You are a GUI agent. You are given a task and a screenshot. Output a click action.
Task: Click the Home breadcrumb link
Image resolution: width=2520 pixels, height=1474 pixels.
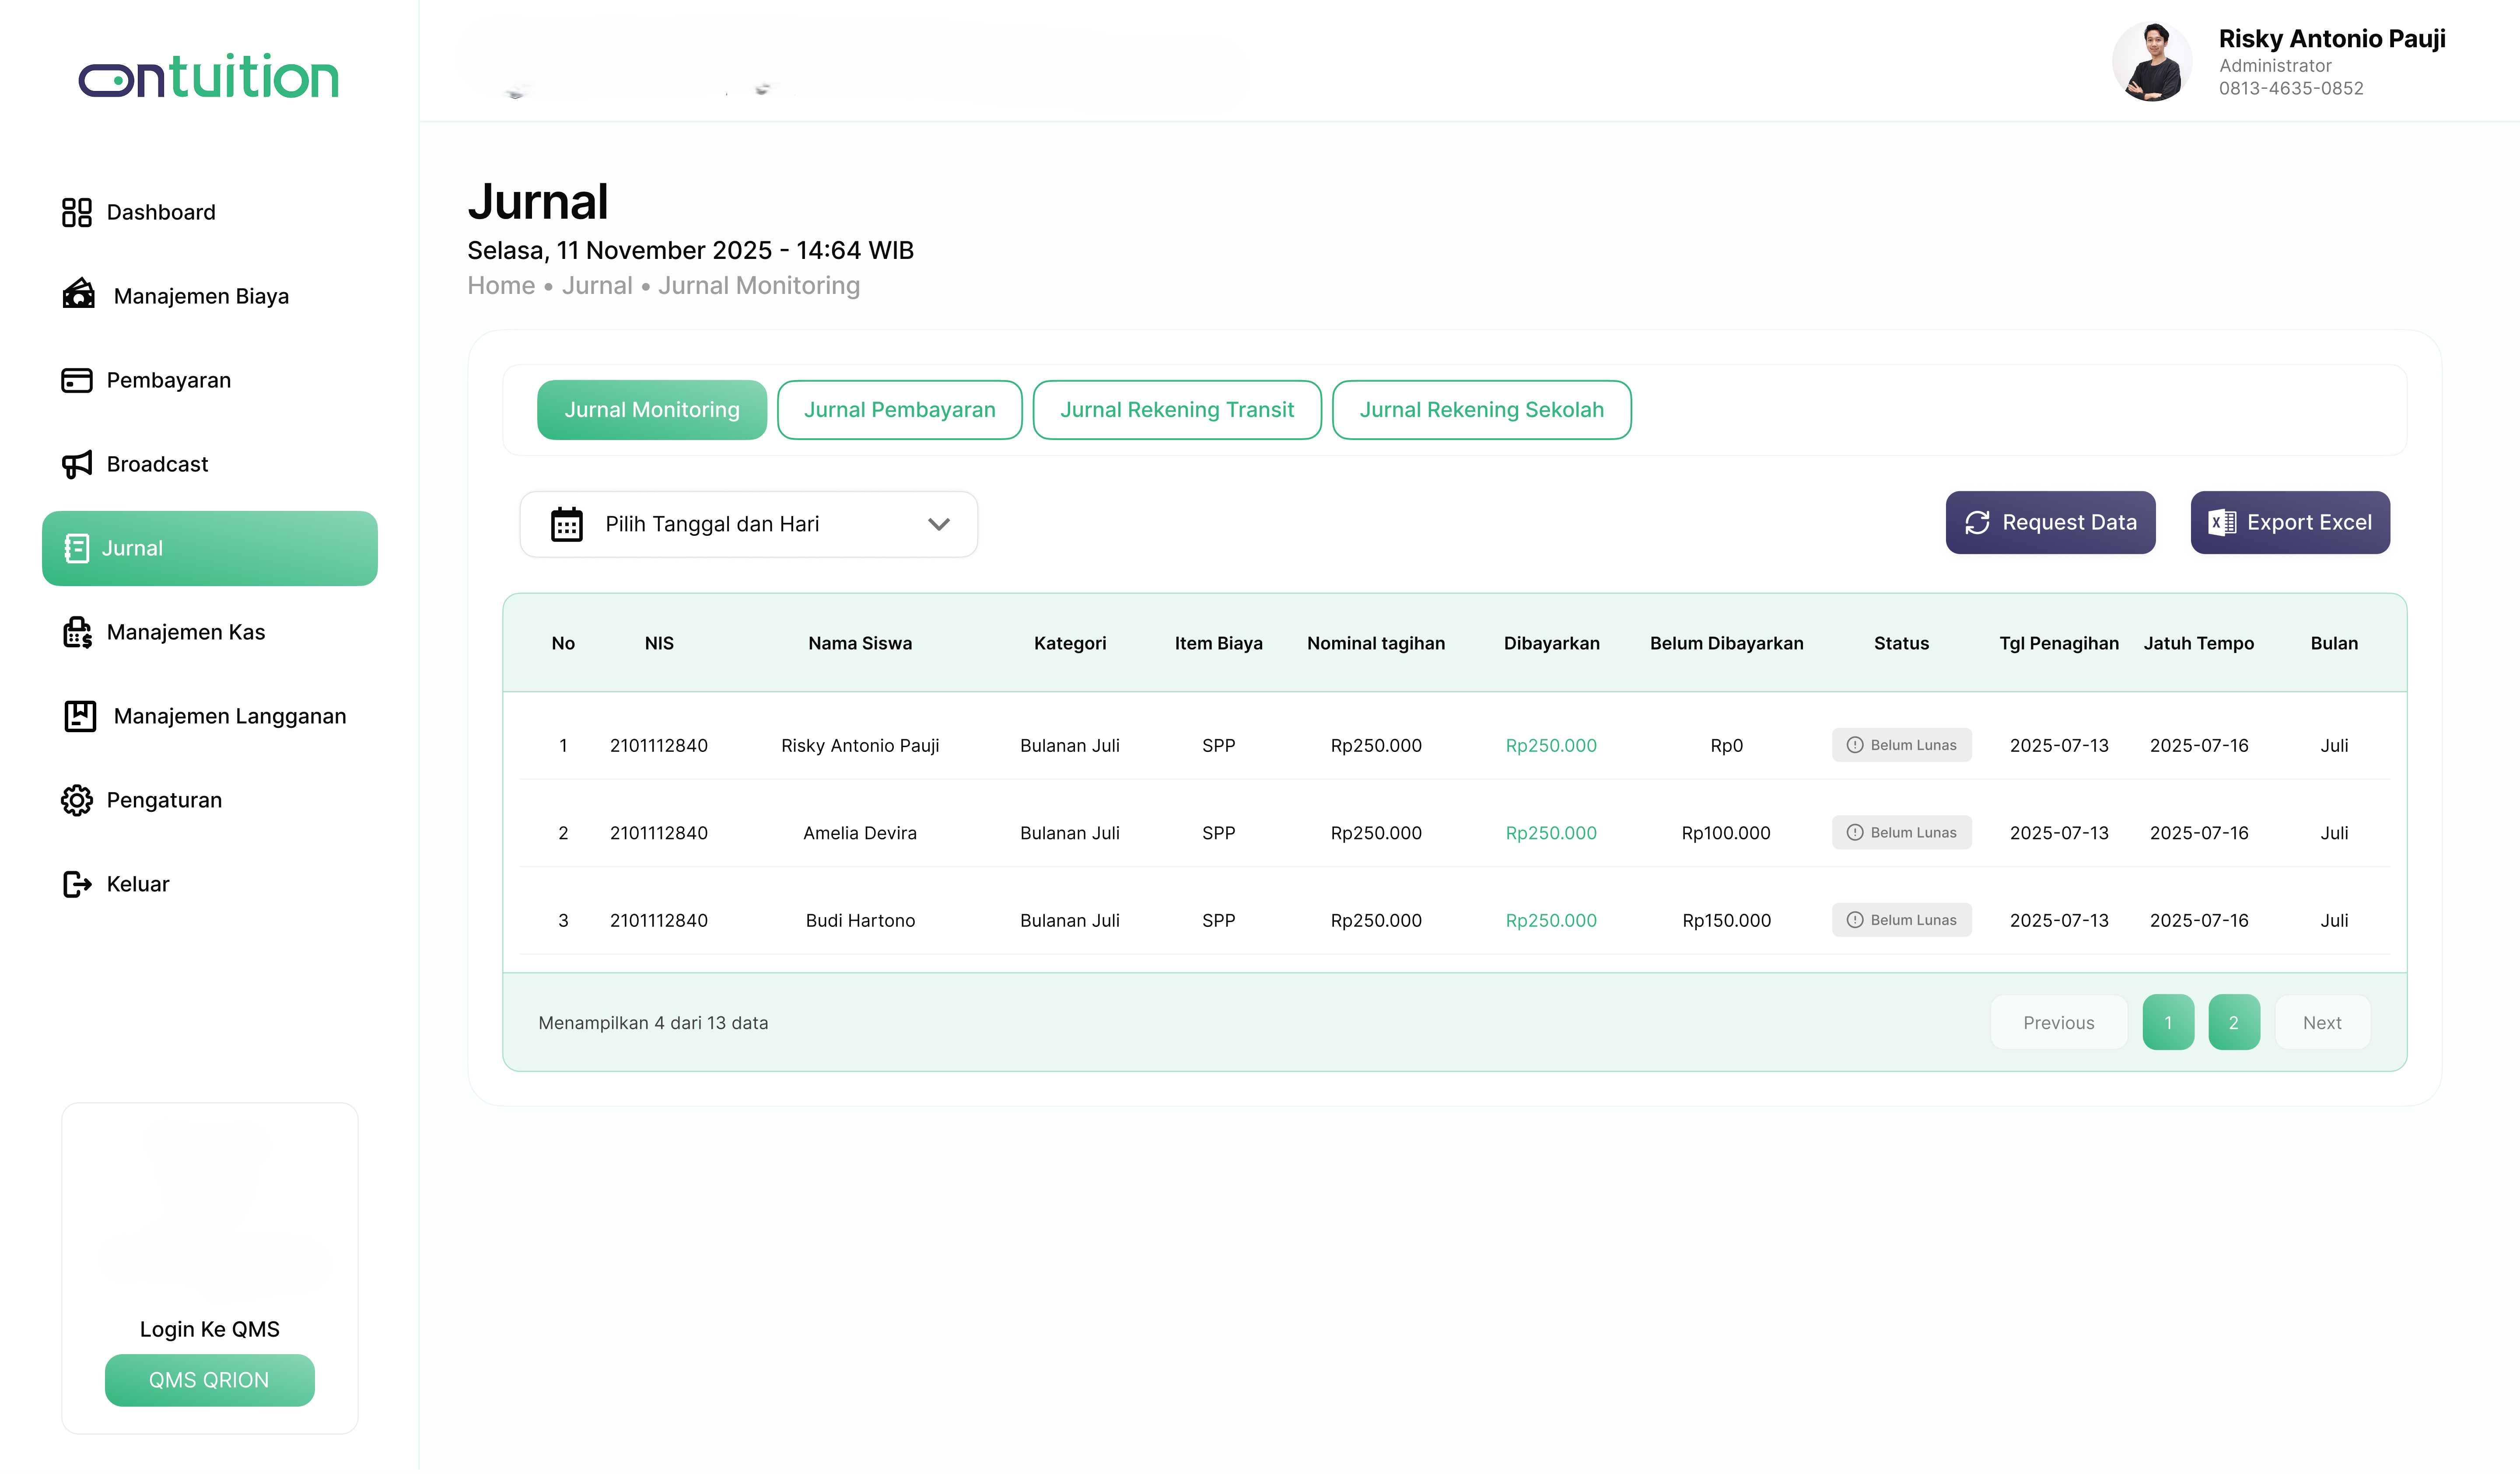[x=501, y=286]
